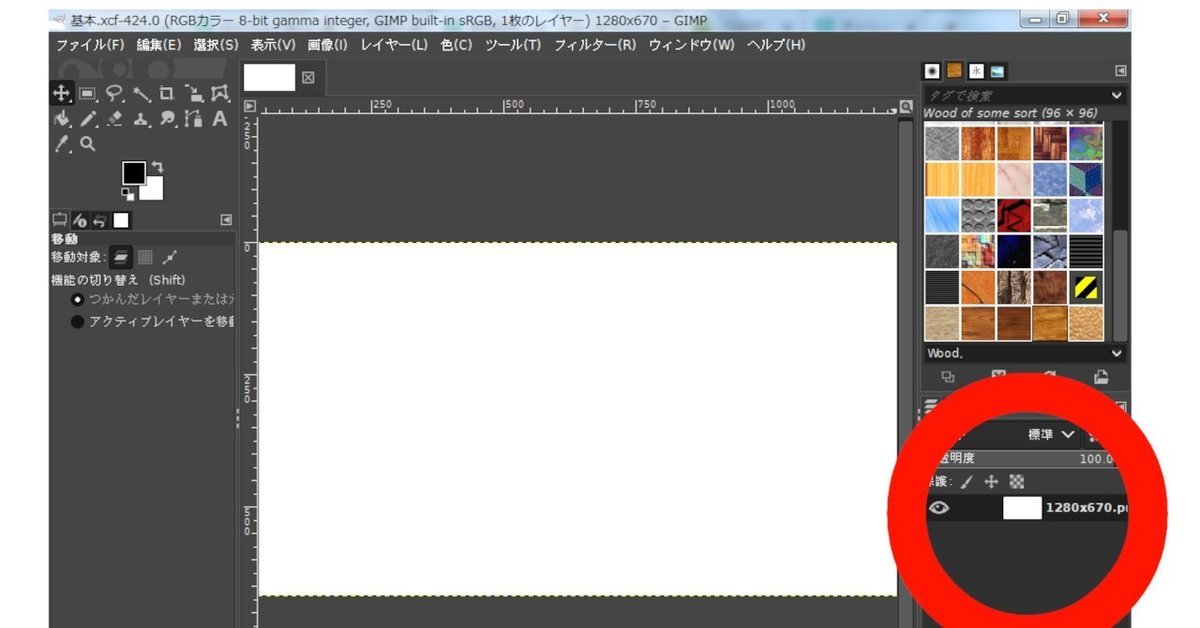Select the Color Picker eyedropper tool
The height and width of the screenshot is (628, 1200).
click(61, 145)
